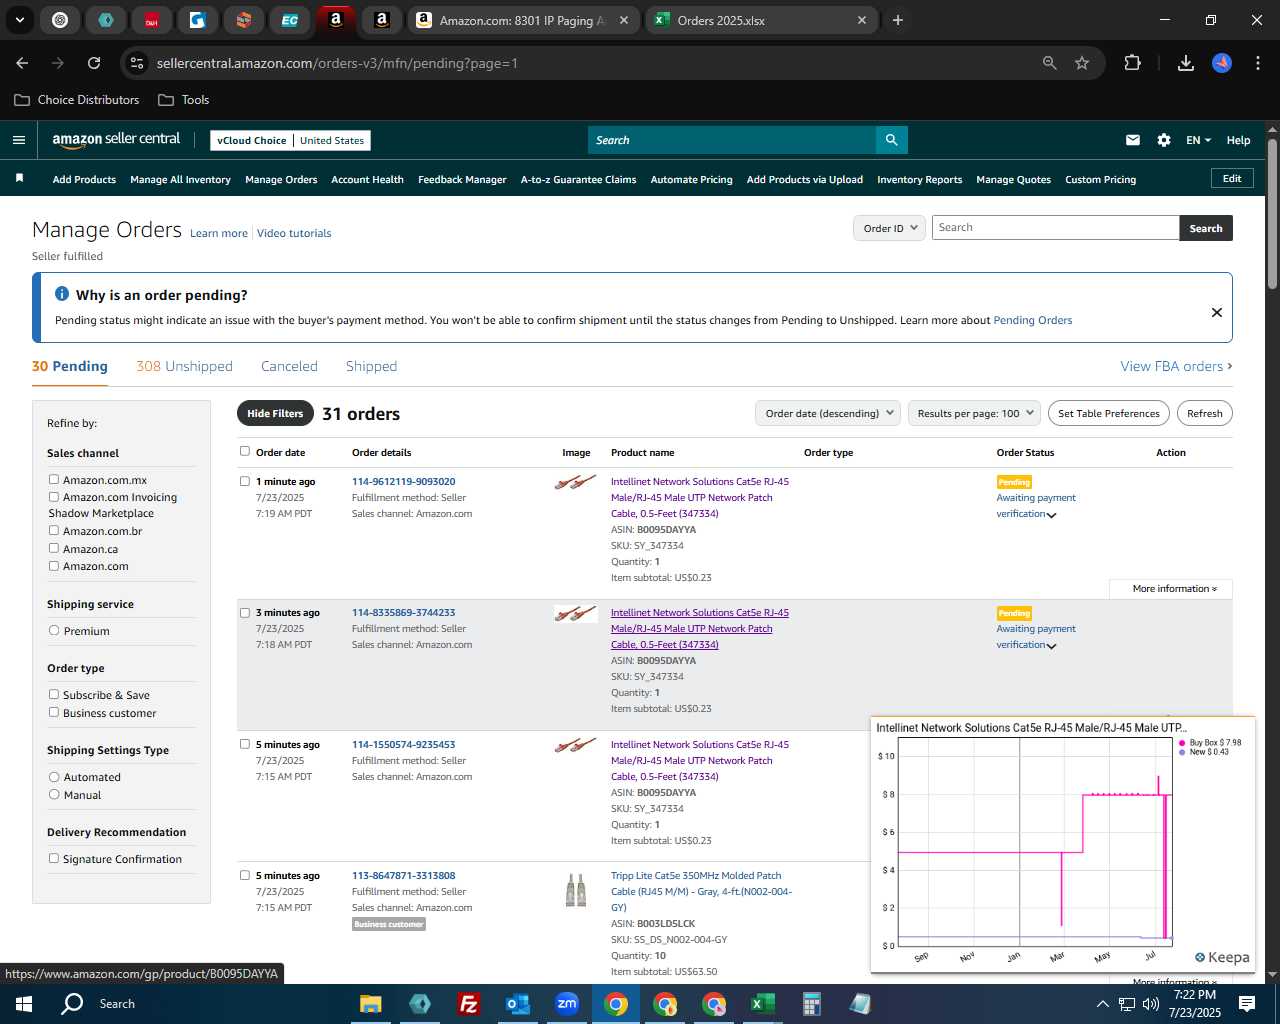Open the tab search dropdown arrow

(20, 20)
